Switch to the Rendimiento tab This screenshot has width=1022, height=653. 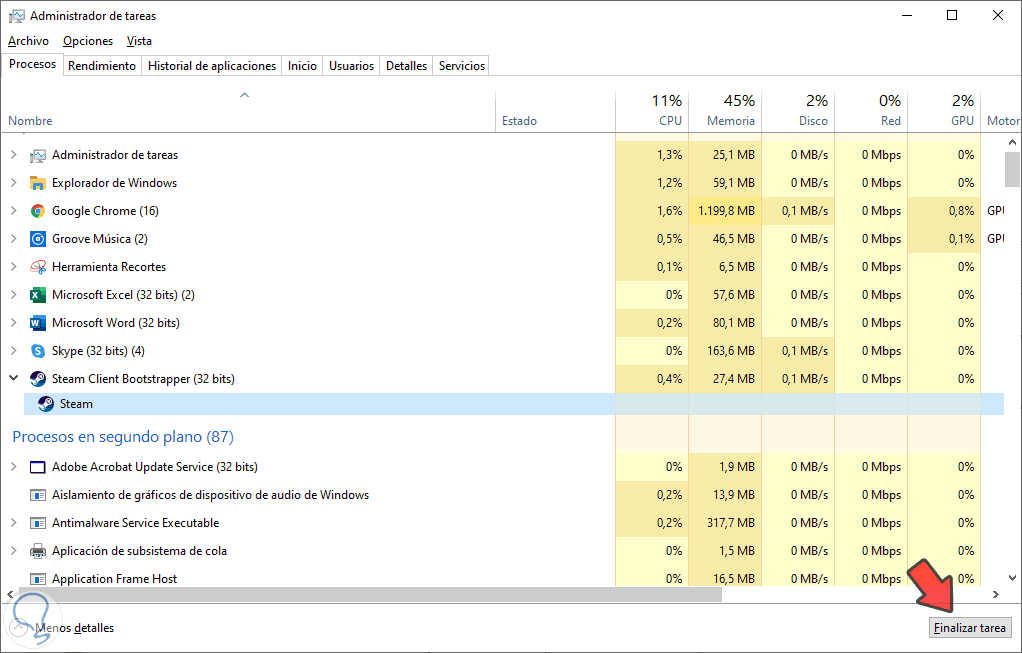pyautogui.click(x=102, y=66)
